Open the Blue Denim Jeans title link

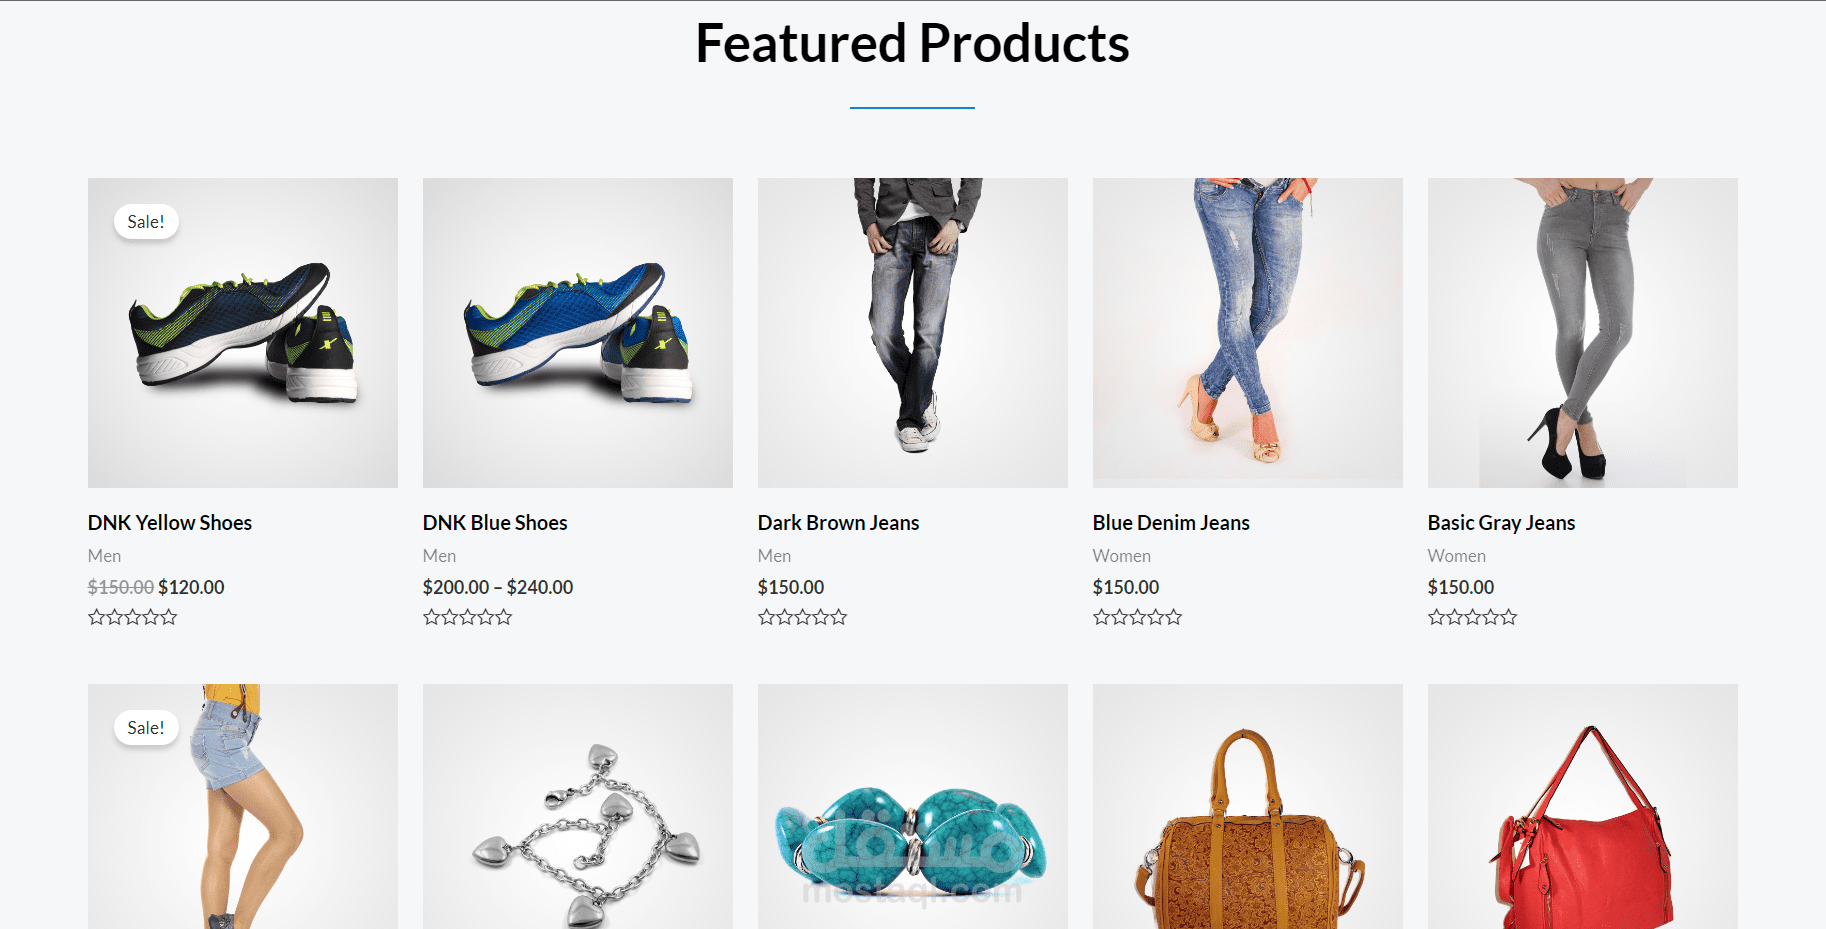(x=1171, y=523)
